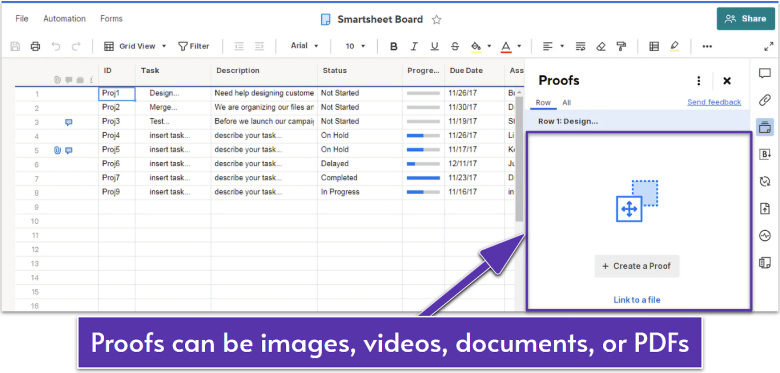Toggle Bold formatting

click(393, 46)
